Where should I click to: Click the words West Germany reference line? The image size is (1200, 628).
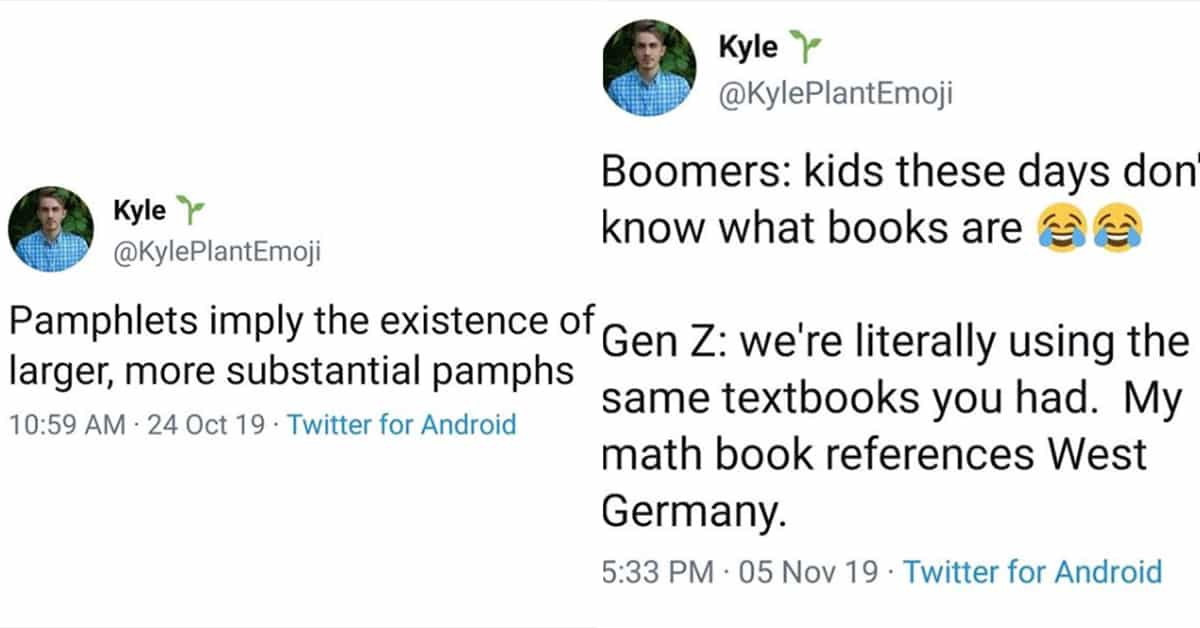tap(874, 455)
